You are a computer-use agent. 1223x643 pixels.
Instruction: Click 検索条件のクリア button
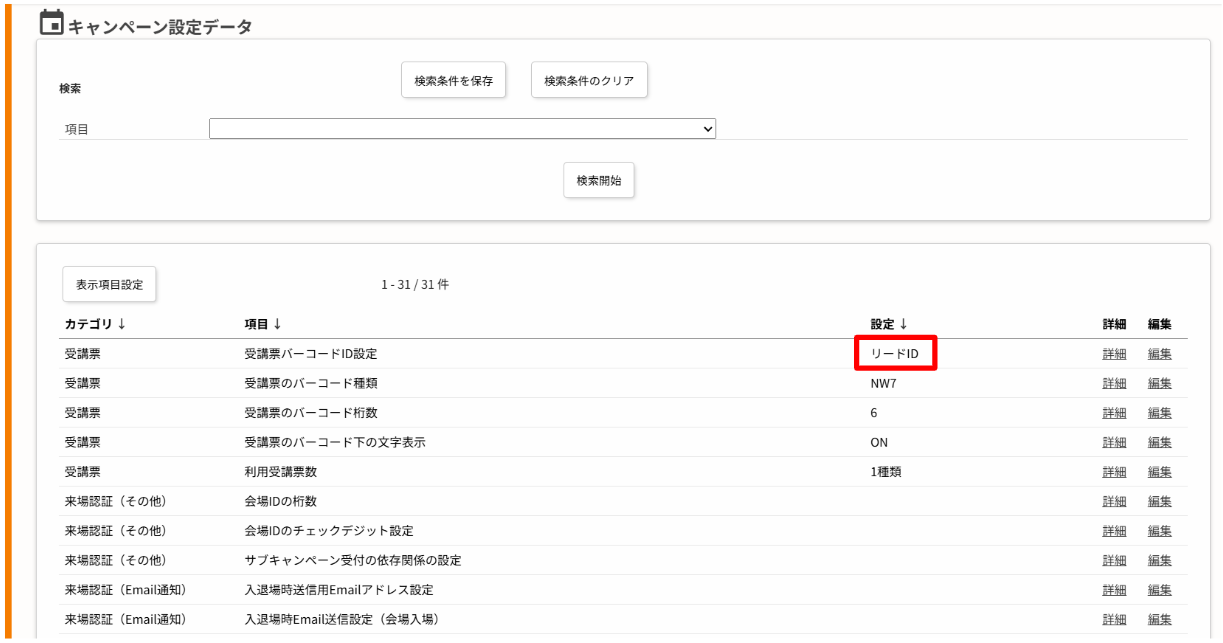589,81
